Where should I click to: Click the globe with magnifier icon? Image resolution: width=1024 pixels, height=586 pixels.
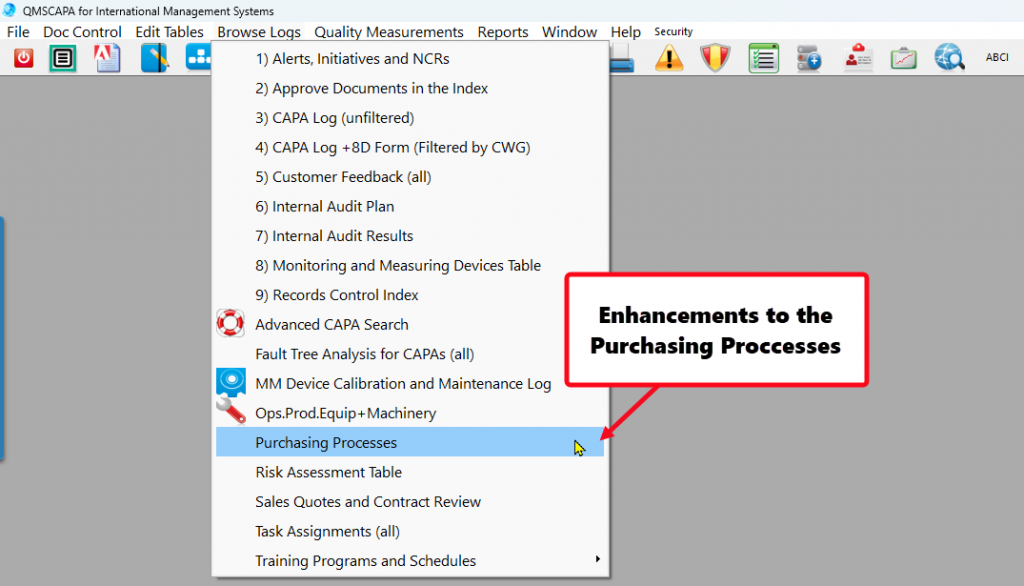click(x=949, y=58)
